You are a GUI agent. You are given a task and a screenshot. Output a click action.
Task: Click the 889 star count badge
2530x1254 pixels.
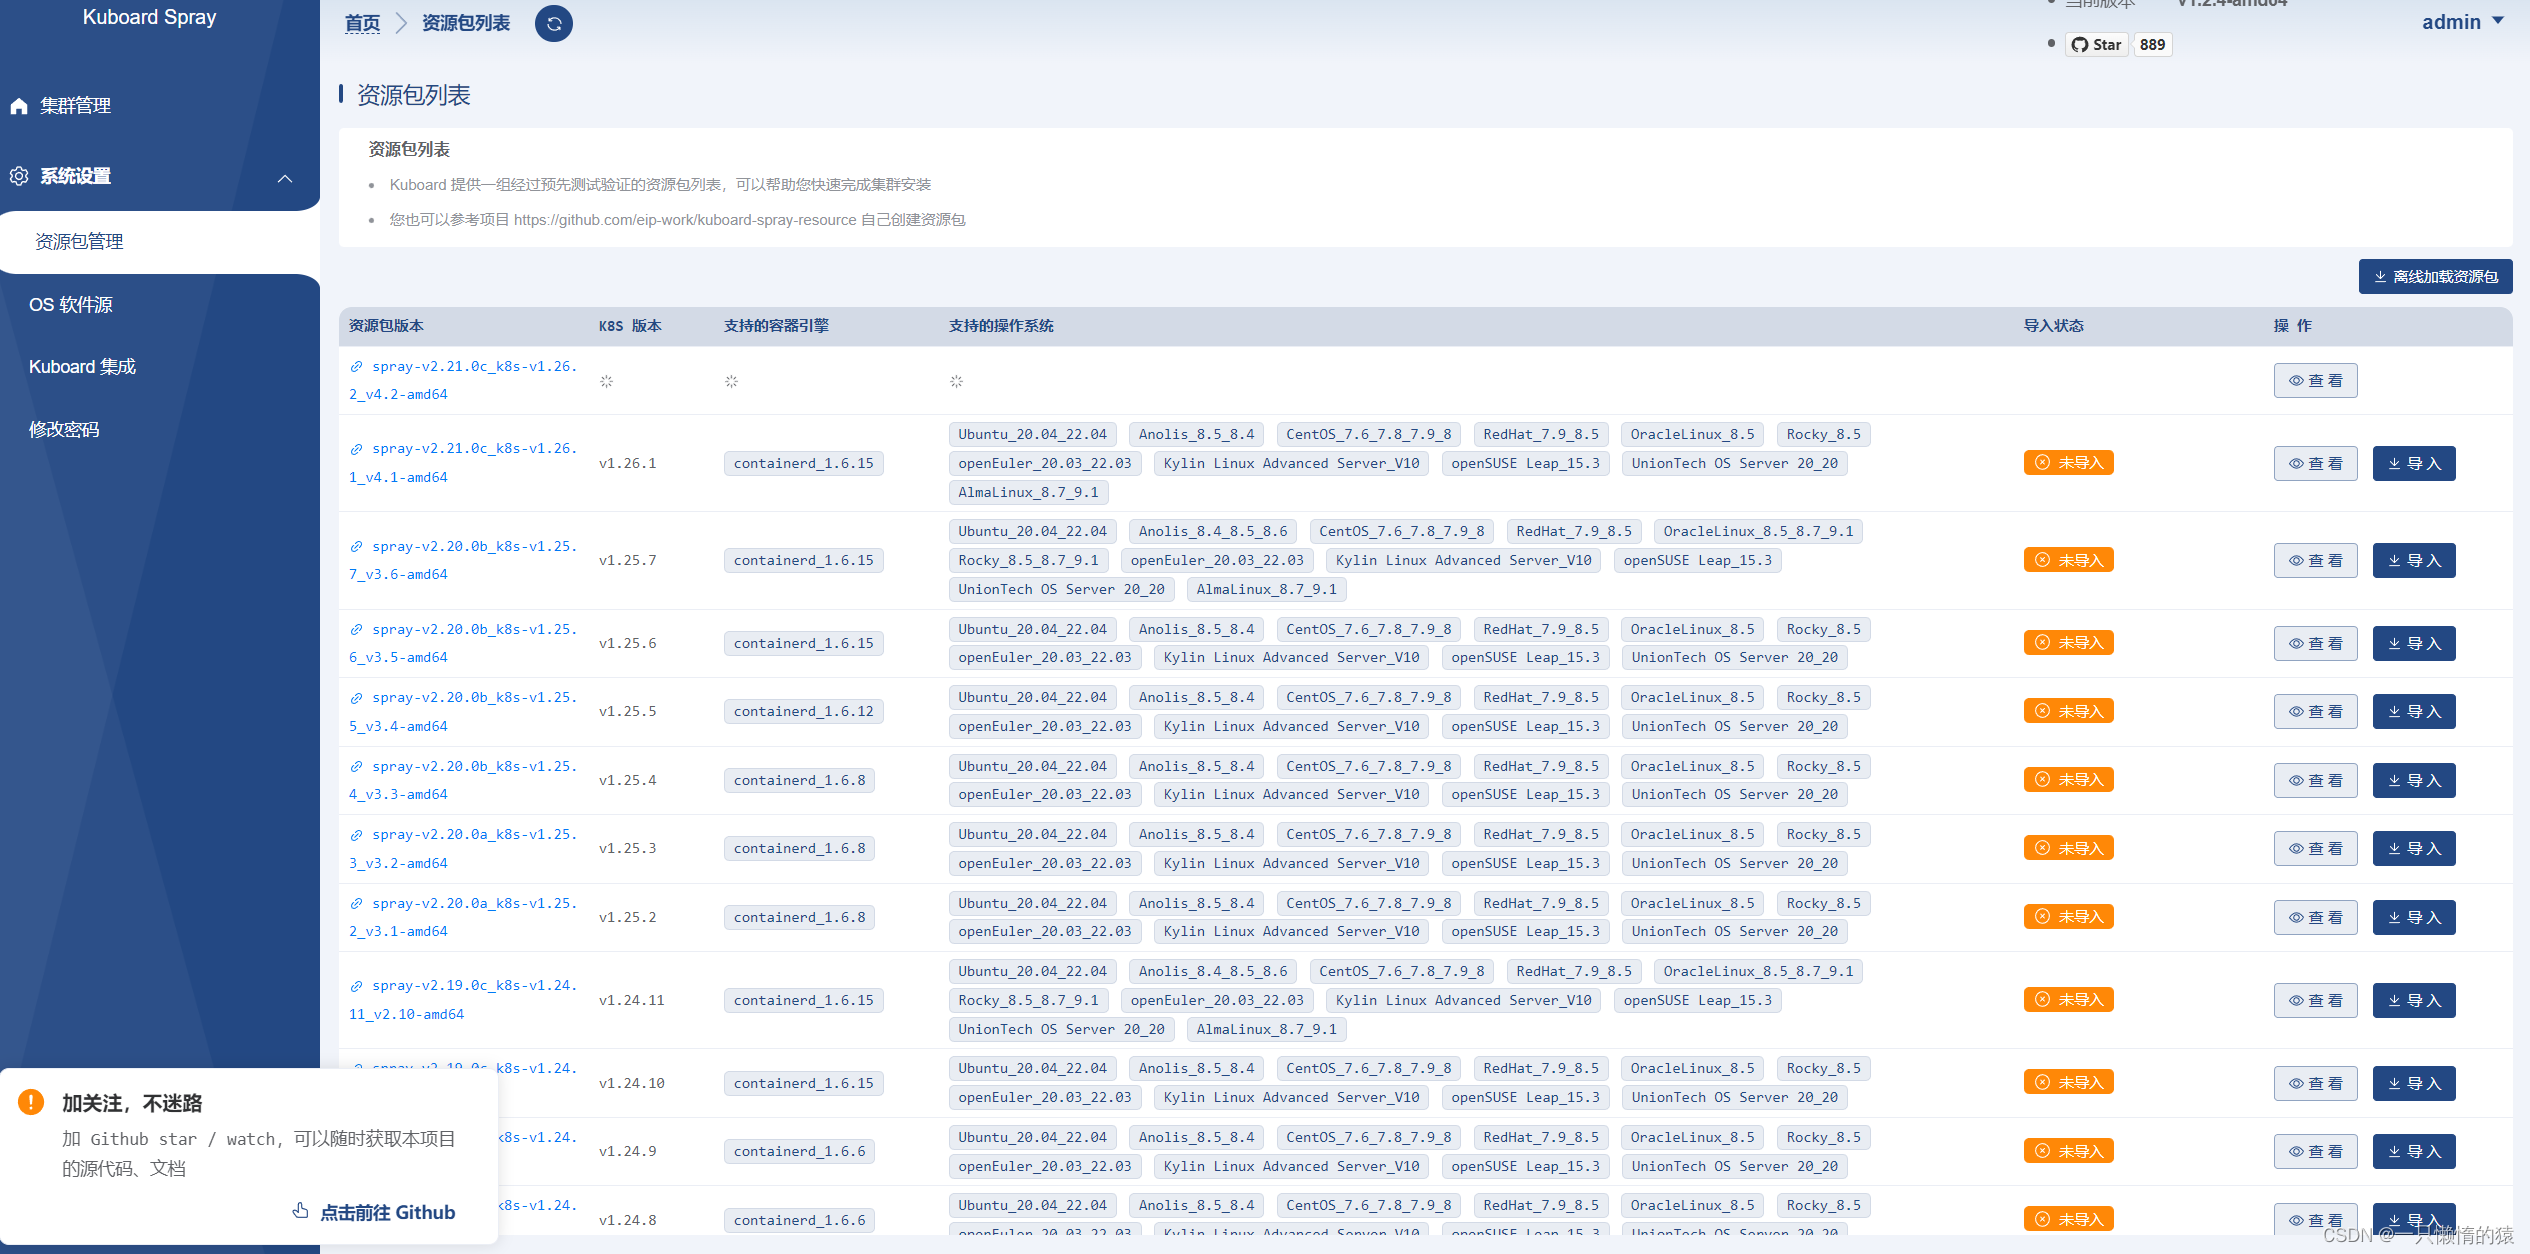[x=2152, y=45]
